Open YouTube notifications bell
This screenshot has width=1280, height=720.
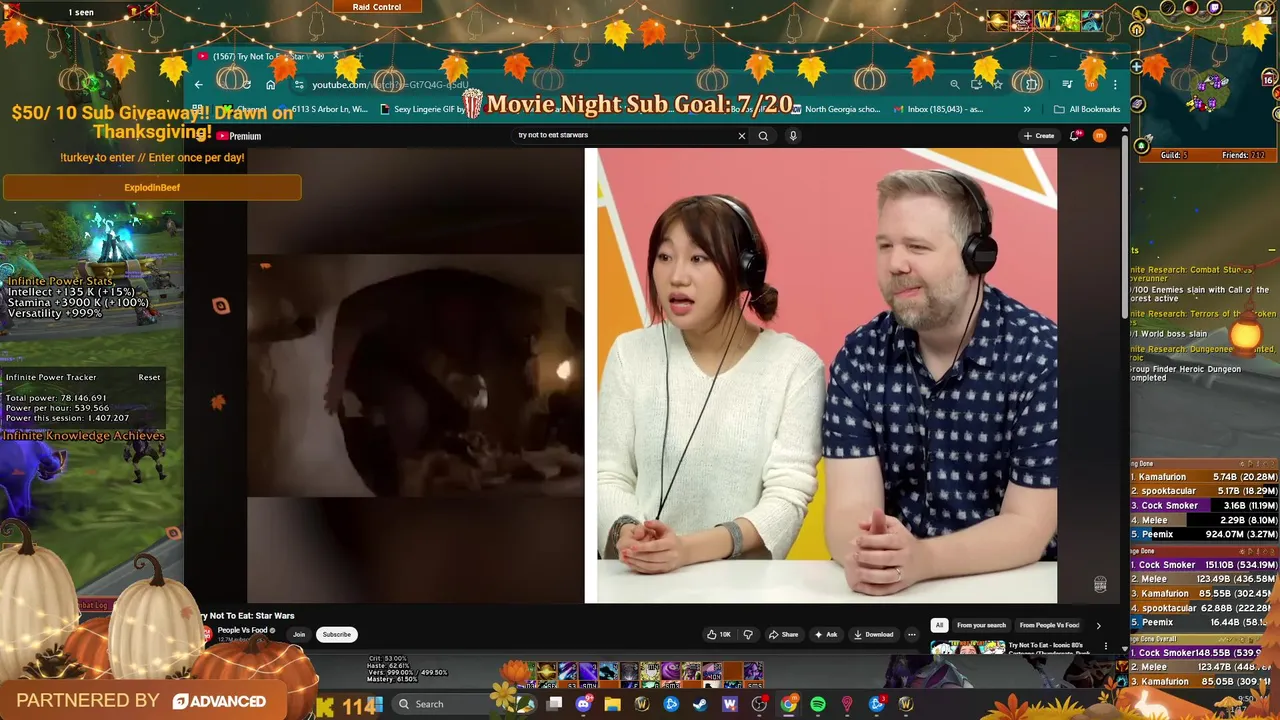tap(1075, 136)
